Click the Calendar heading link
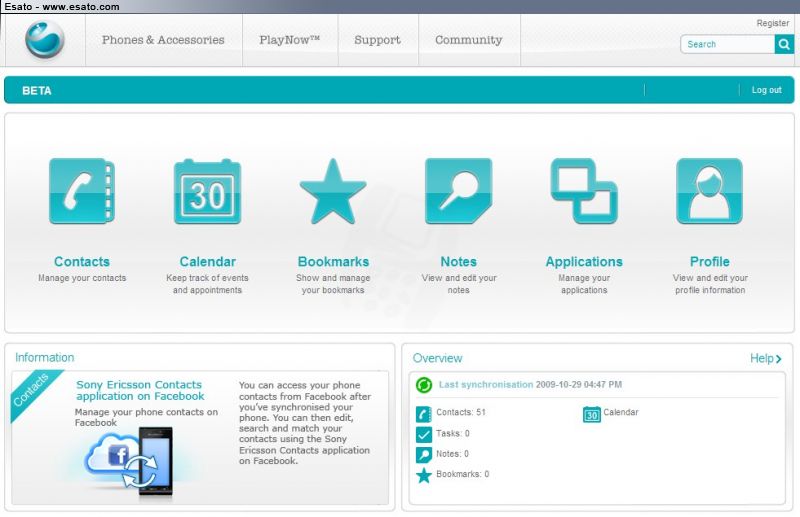Image resolution: width=800 pixels, height=517 pixels. [x=207, y=261]
